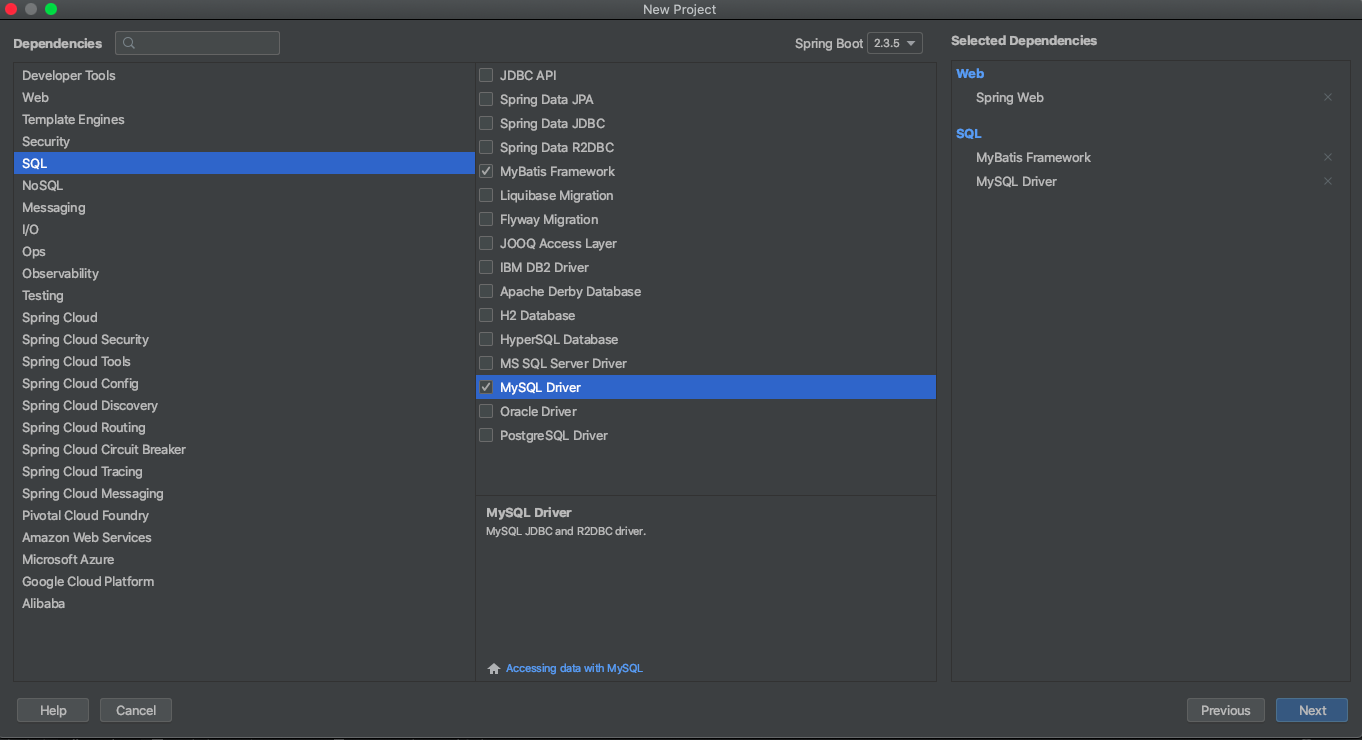Check MS SQL Server Driver checkbox
Screen dimensions: 1362x740
[x=486, y=363]
